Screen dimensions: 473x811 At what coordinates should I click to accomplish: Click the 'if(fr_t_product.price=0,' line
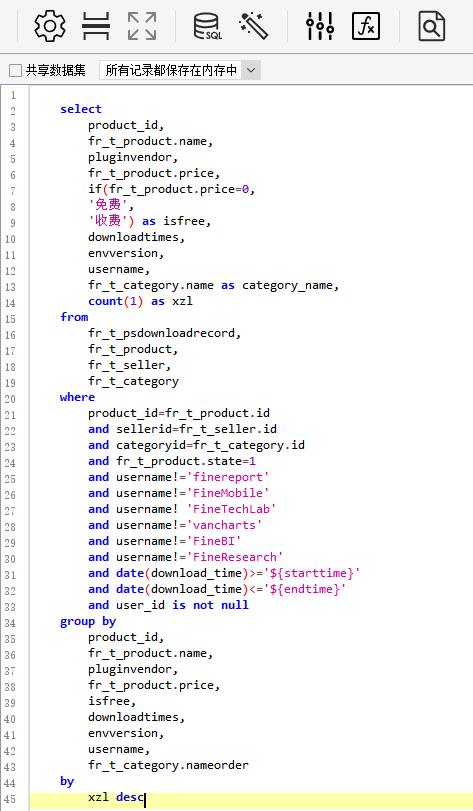(x=172, y=189)
